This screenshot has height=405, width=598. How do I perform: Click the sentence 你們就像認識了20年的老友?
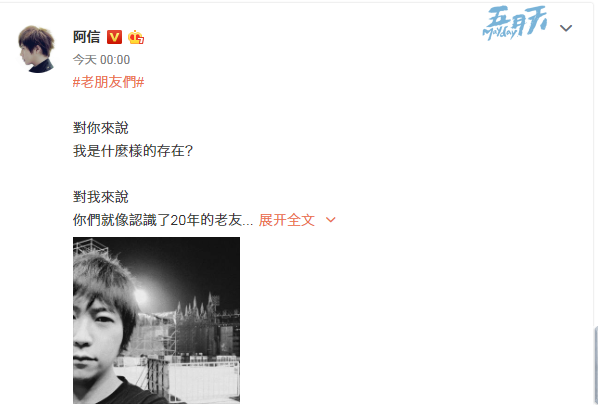pos(163,220)
